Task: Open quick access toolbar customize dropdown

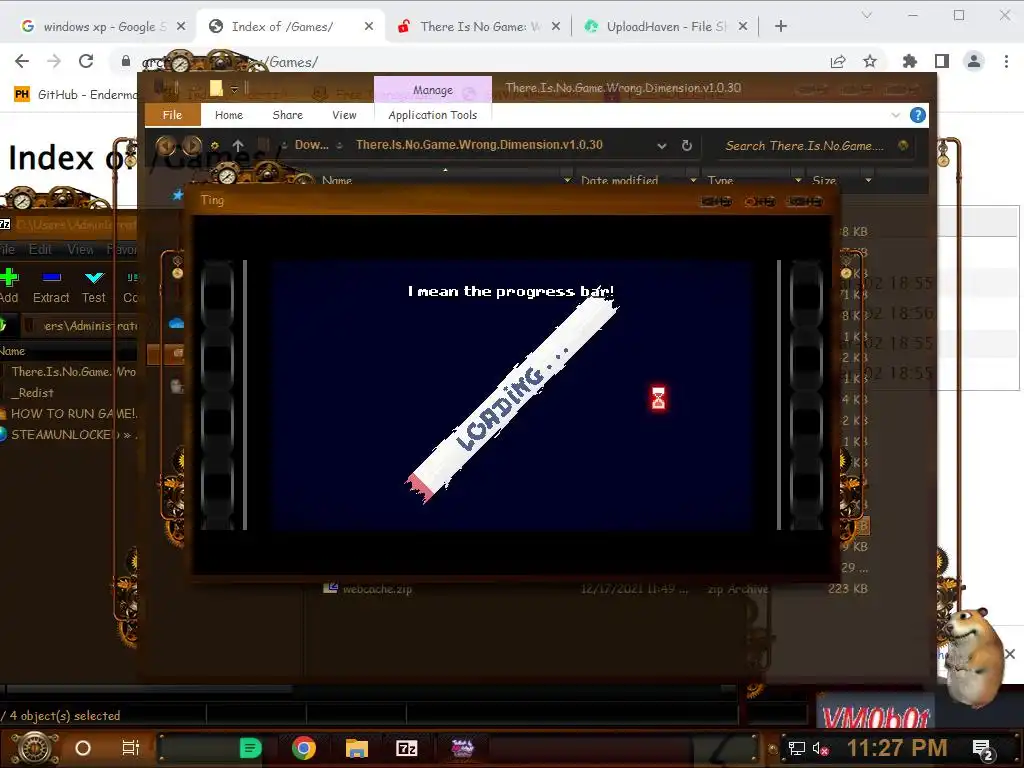Action: coord(234,89)
